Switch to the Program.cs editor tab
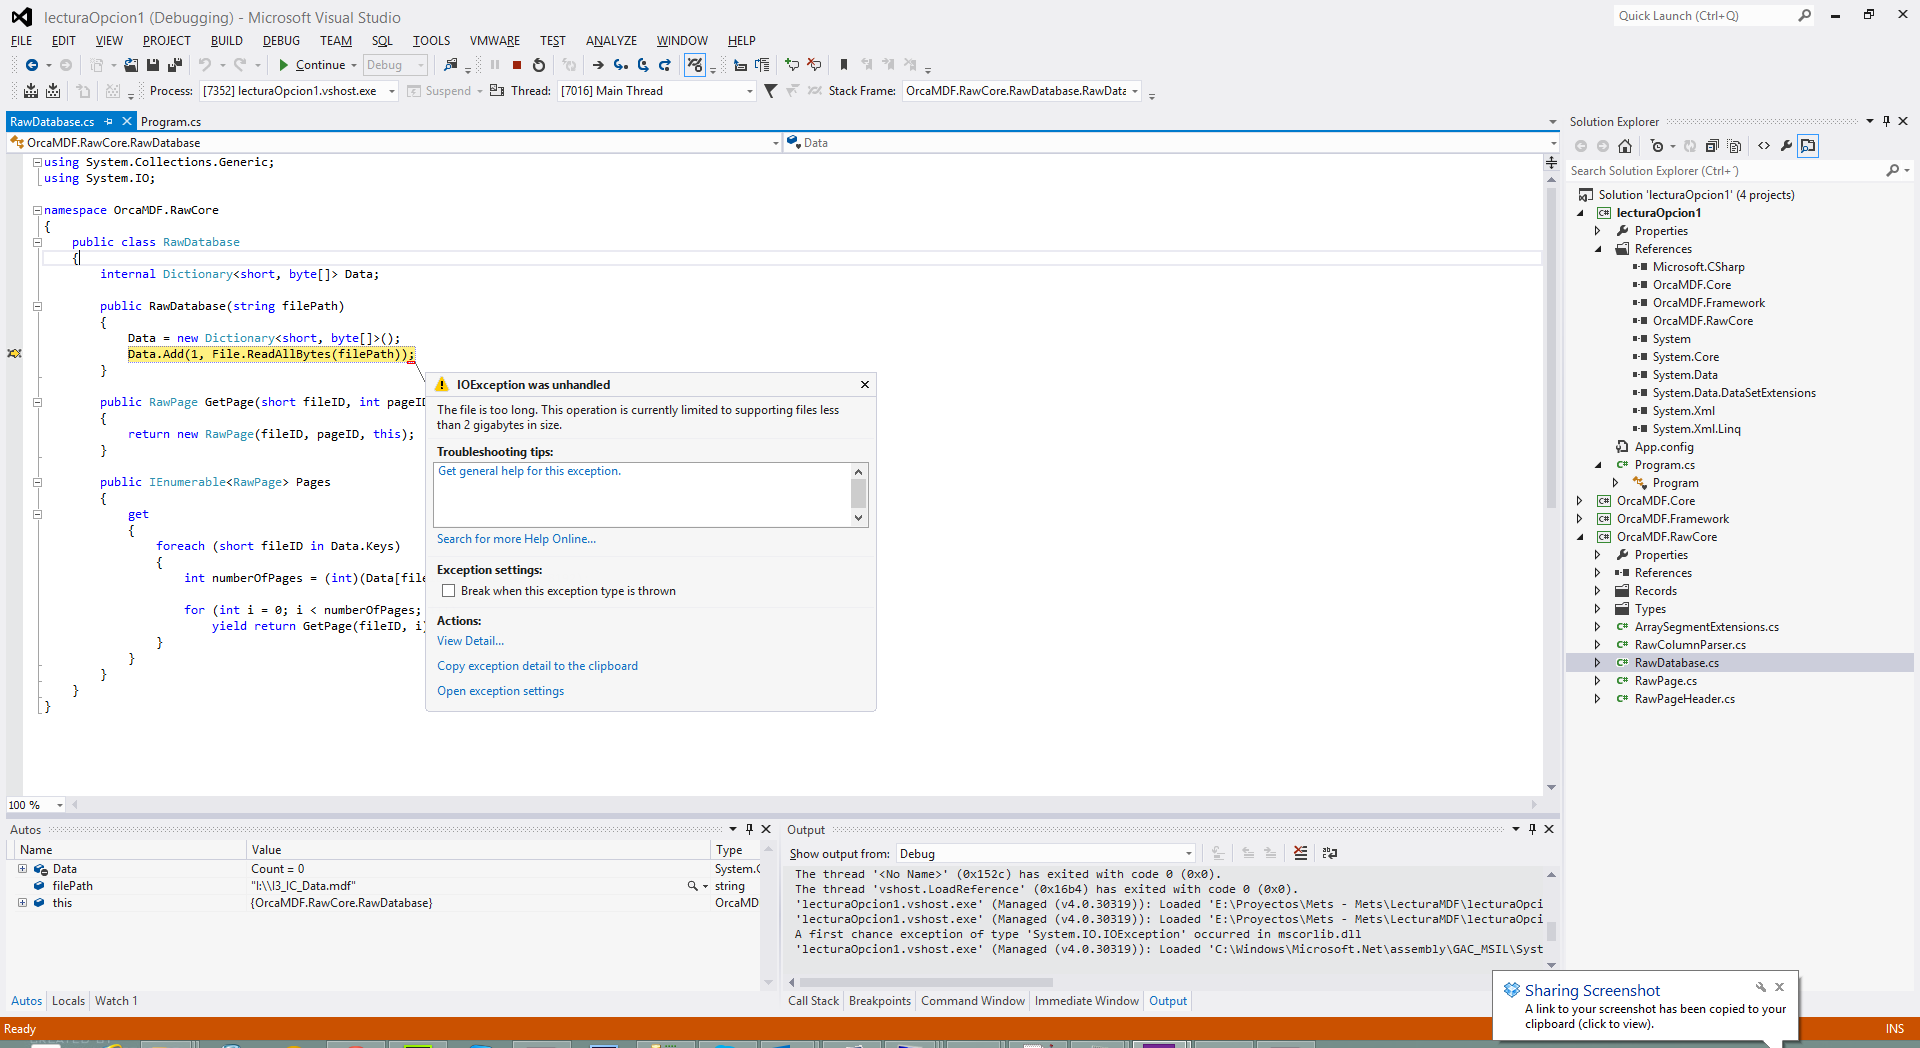This screenshot has width=1920, height=1048. coord(171,121)
